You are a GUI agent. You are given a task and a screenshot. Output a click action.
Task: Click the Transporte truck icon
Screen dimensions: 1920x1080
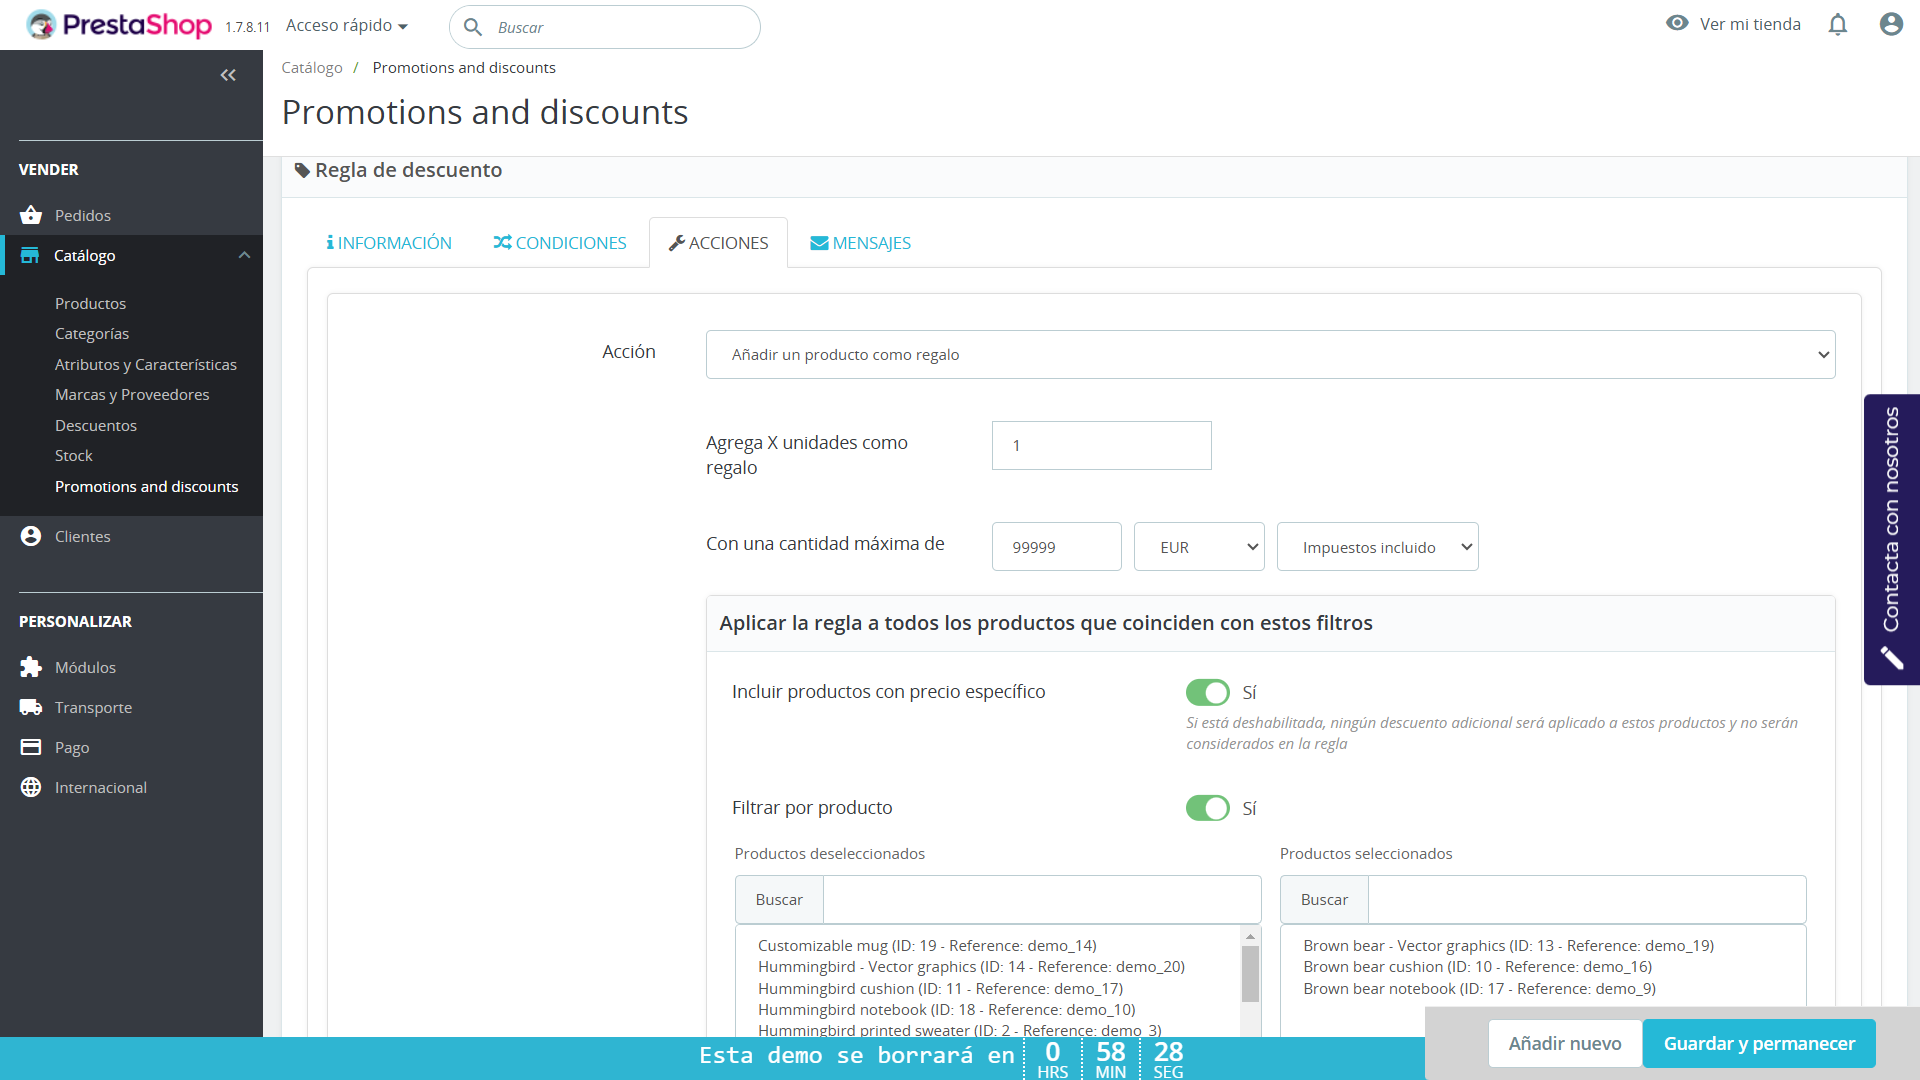pos(31,707)
